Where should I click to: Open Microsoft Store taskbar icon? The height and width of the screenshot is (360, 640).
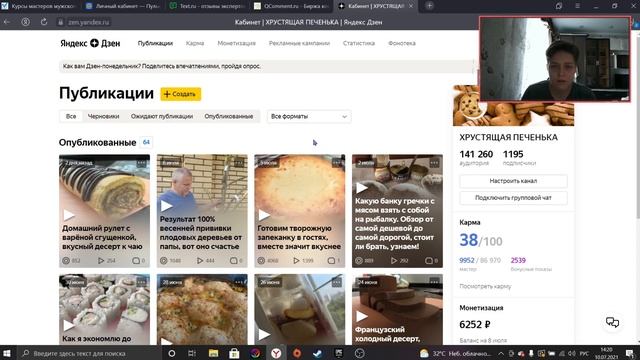click(234, 353)
